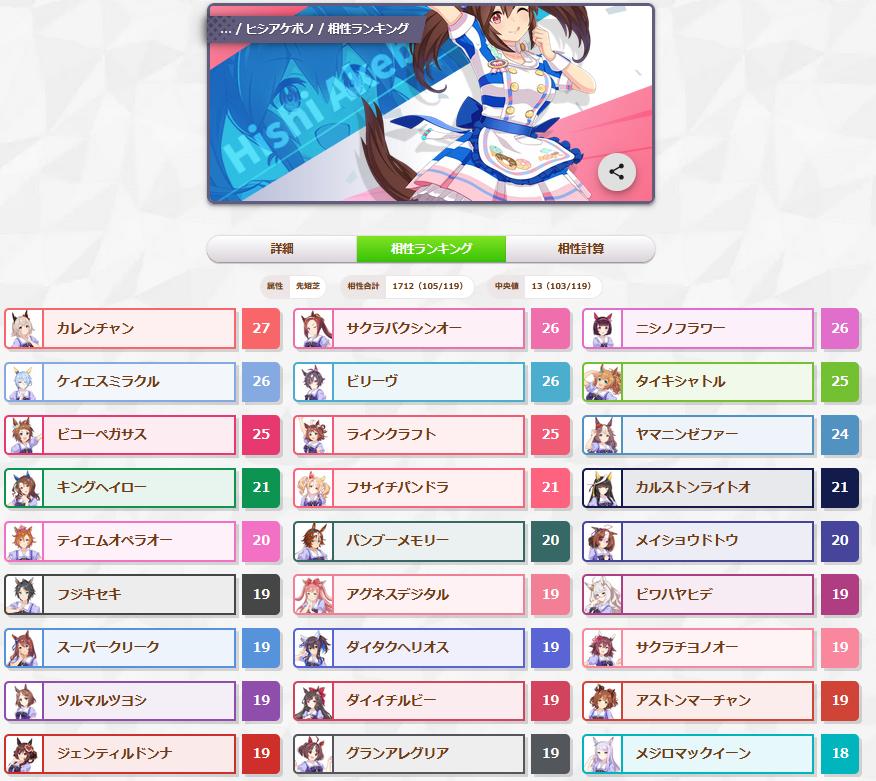Select the 相性ランキング tab
Image resolution: width=876 pixels, height=781 pixels.
point(431,249)
